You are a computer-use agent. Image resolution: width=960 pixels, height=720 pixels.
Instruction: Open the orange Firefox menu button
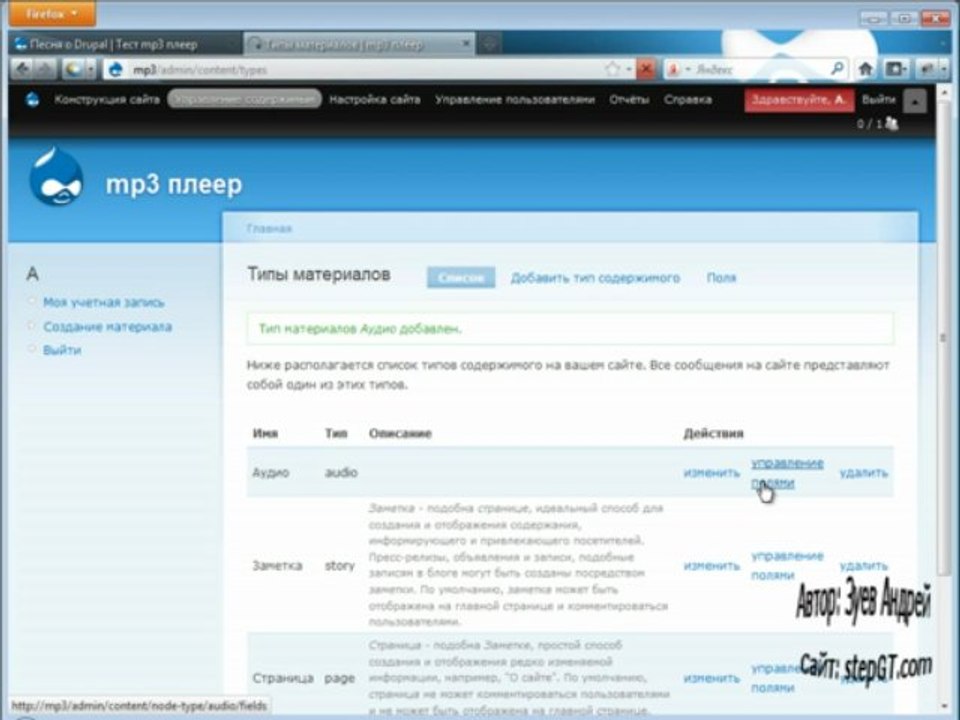[x=53, y=13]
